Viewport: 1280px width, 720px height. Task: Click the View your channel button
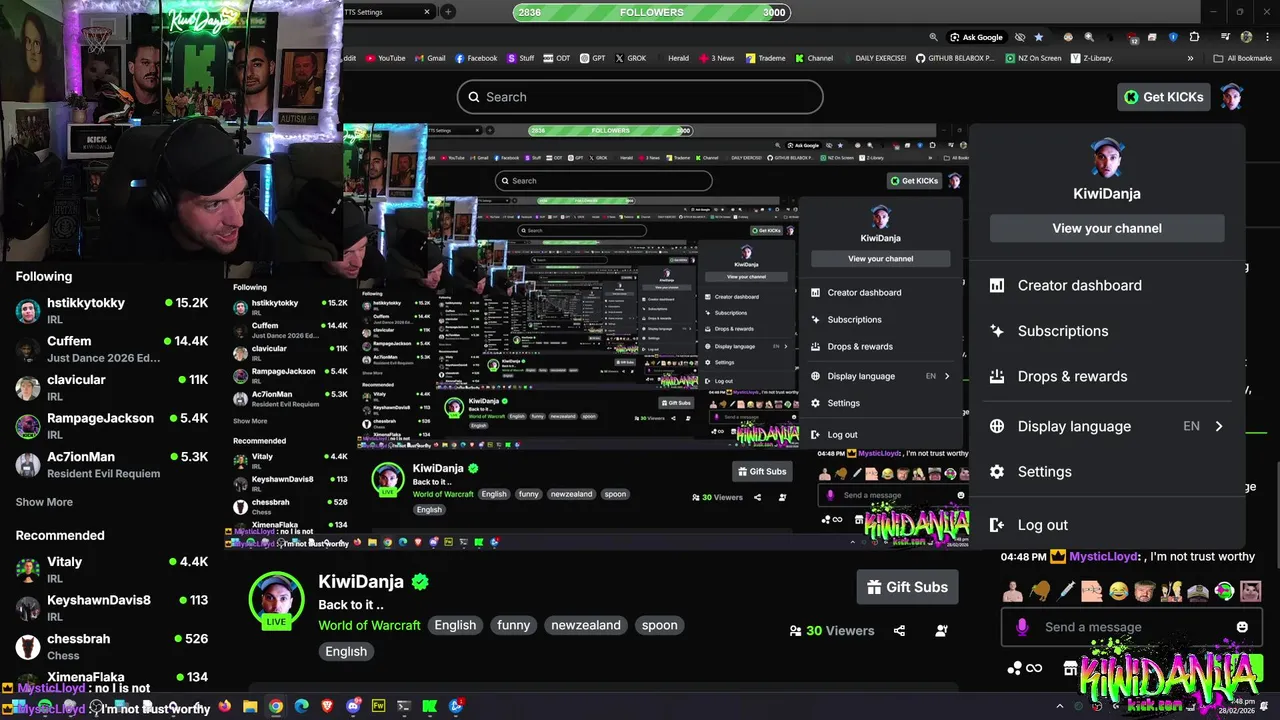pyautogui.click(x=1107, y=228)
